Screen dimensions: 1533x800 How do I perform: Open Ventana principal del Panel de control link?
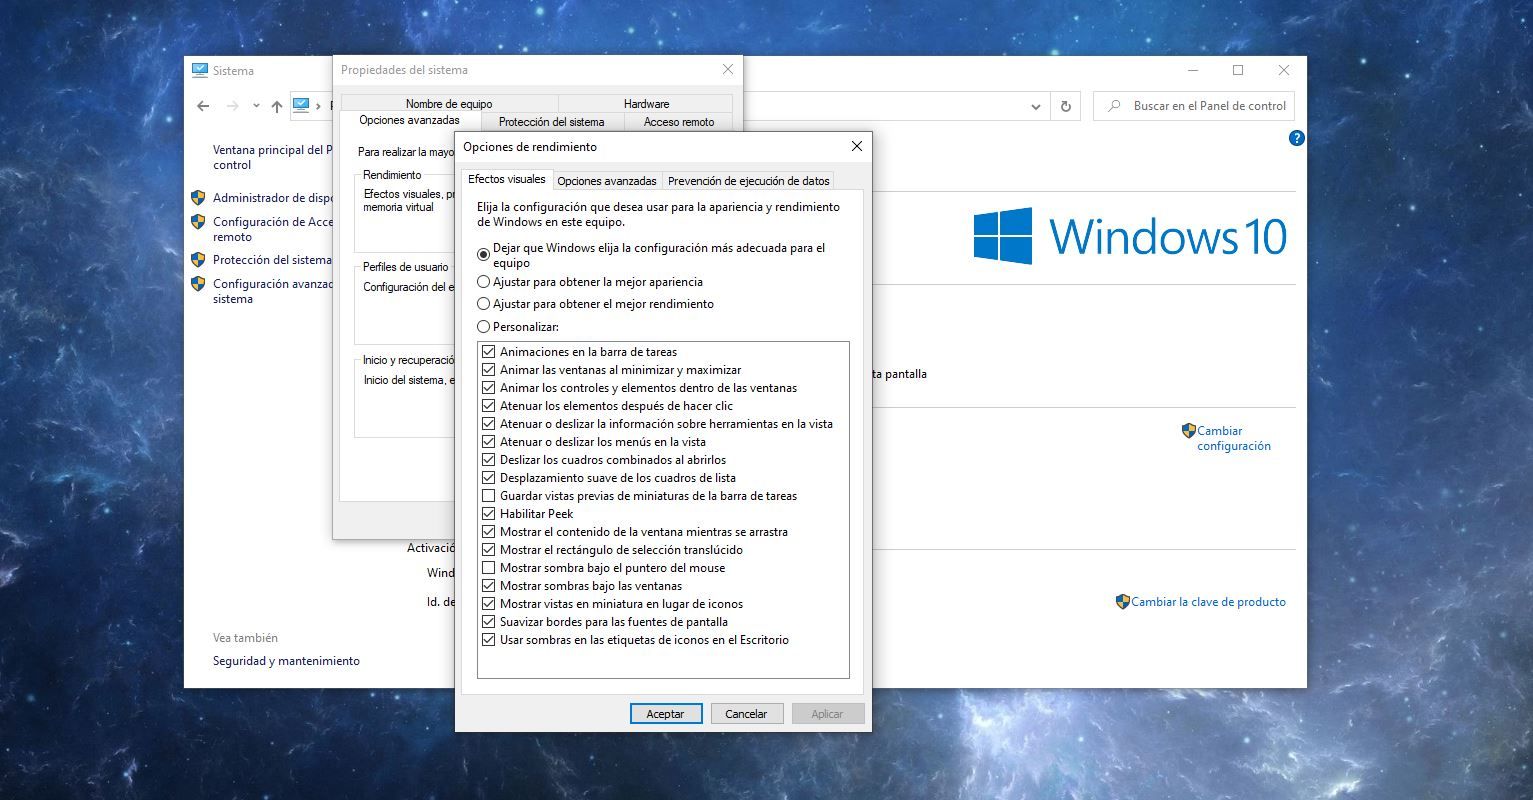(x=270, y=157)
